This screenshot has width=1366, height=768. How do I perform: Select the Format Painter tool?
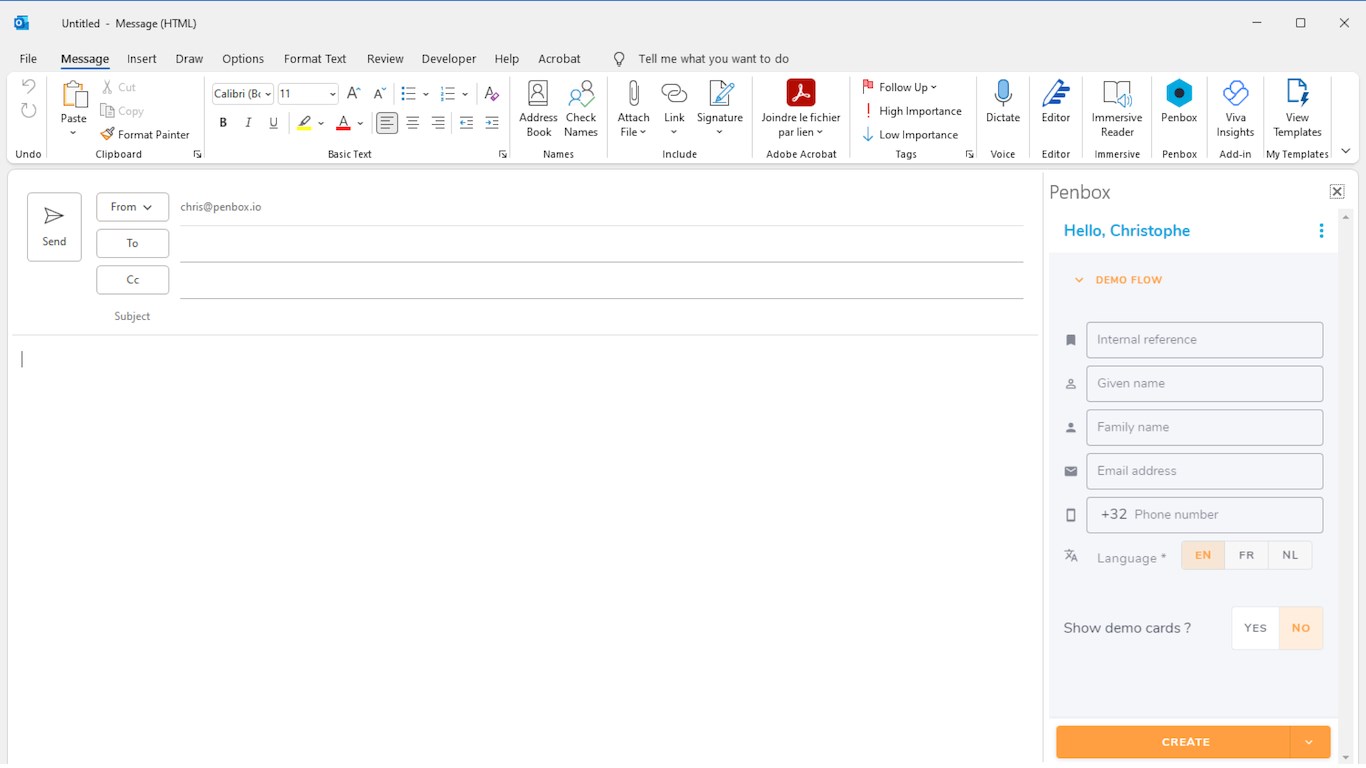coord(145,134)
